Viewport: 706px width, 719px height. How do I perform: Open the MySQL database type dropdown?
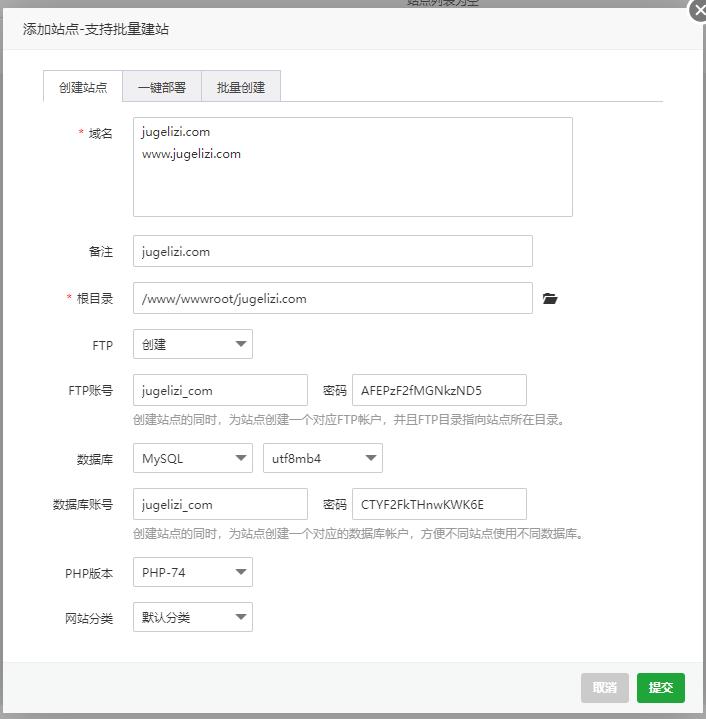193,458
